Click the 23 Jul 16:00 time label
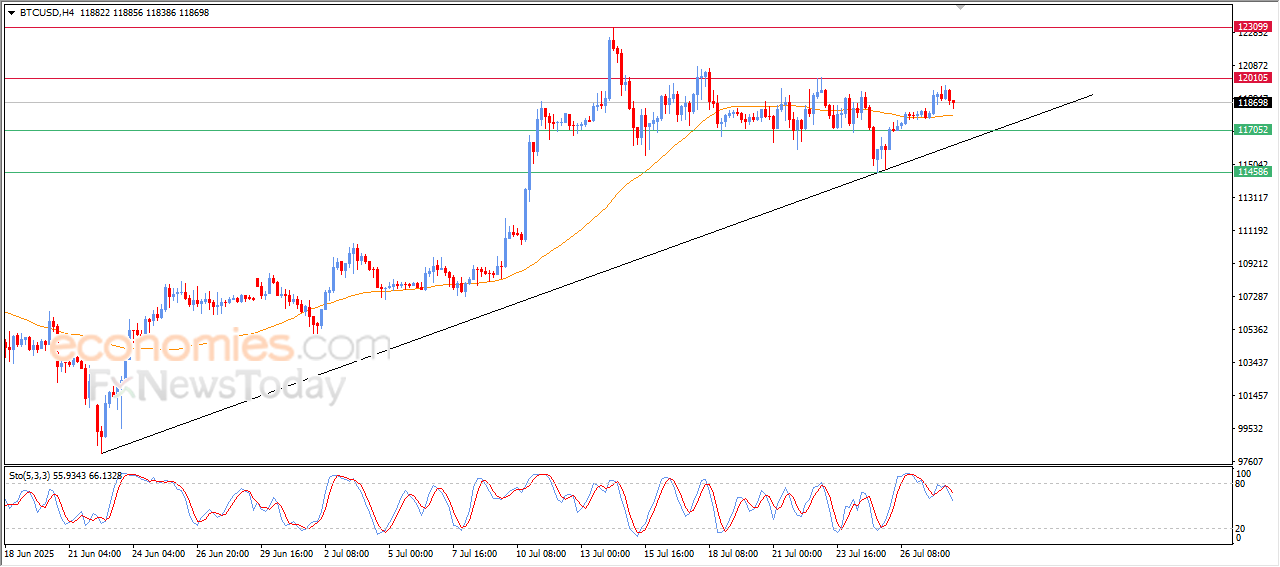Screen dimensions: 1280x567 pos(861,552)
